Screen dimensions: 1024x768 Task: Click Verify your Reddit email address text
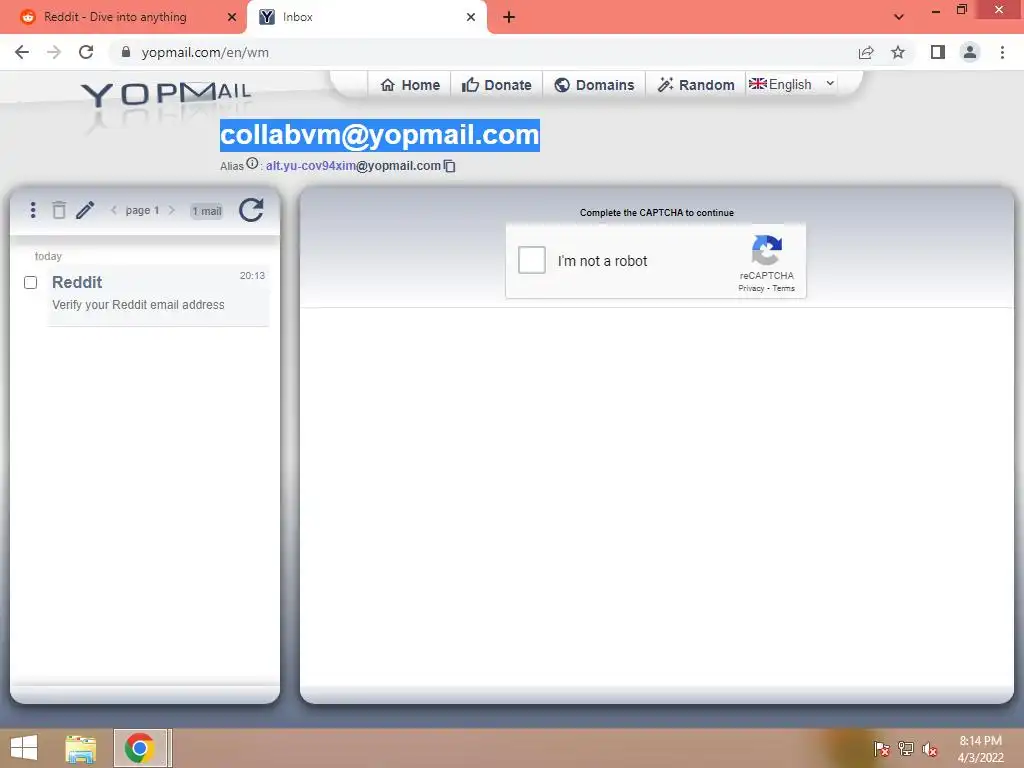coord(138,305)
